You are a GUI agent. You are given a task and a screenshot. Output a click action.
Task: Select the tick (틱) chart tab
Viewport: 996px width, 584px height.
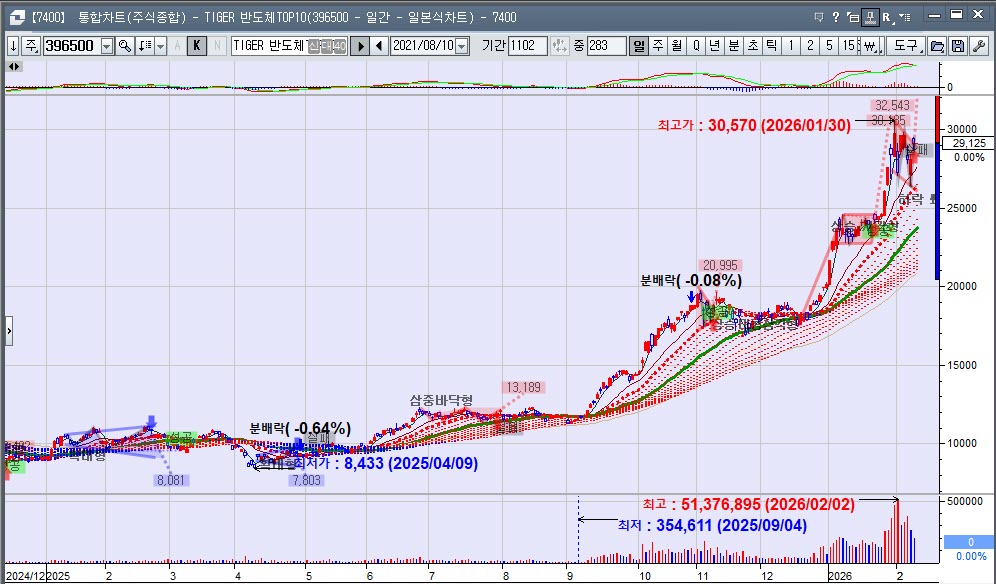point(771,46)
